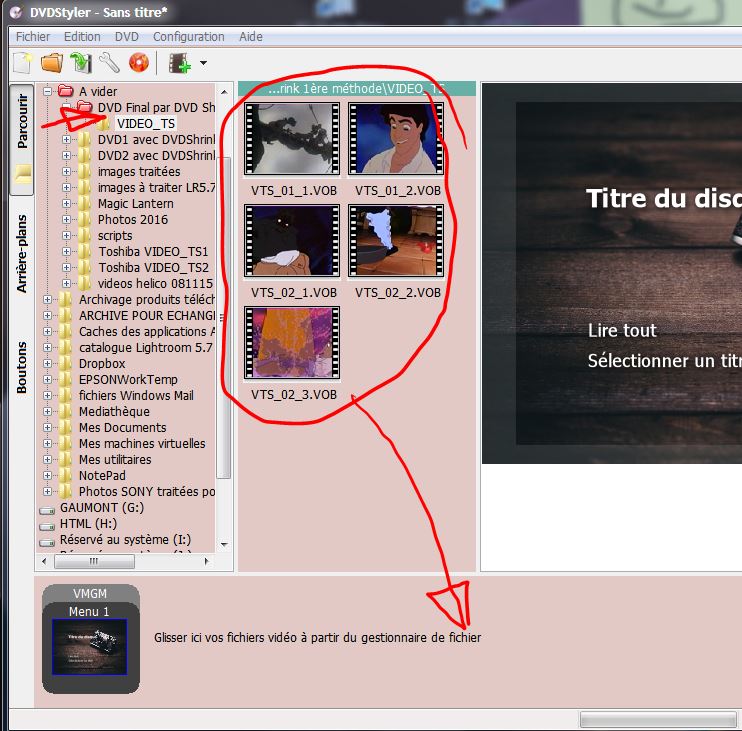Open project with the orange folder icon
The width and height of the screenshot is (742, 731).
click(x=52, y=63)
